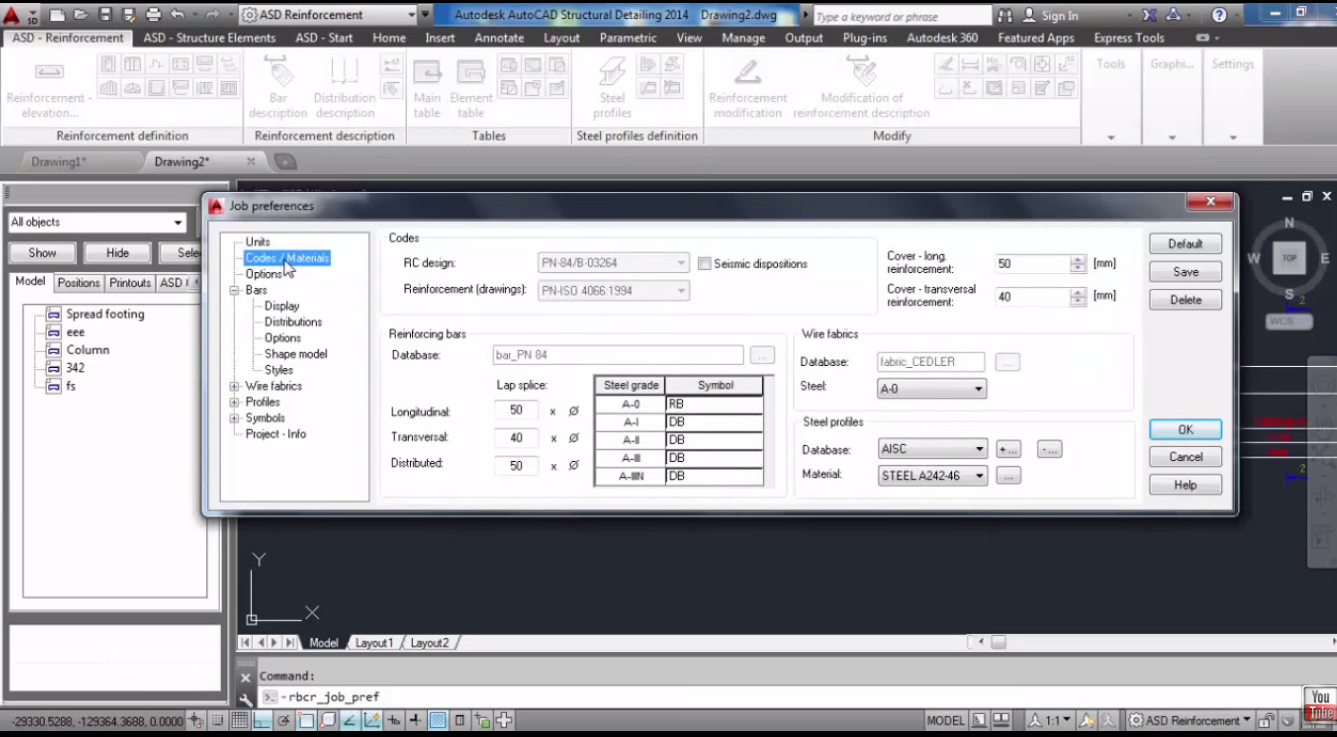The height and width of the screenshot is (737, 1337).
Task: Enable the Seismic dispositions checkbox
Action: (x=705, y=263)
